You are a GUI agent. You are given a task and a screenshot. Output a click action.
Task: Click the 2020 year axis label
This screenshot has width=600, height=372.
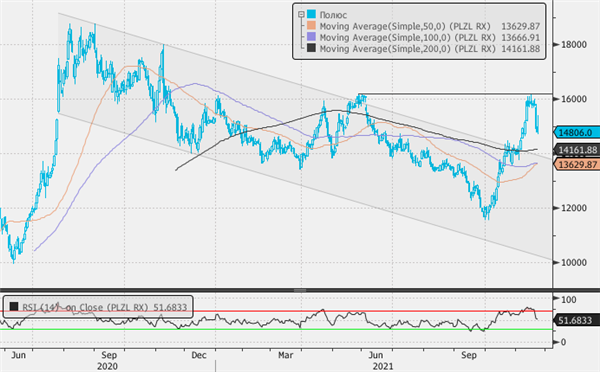coord(108,367)
